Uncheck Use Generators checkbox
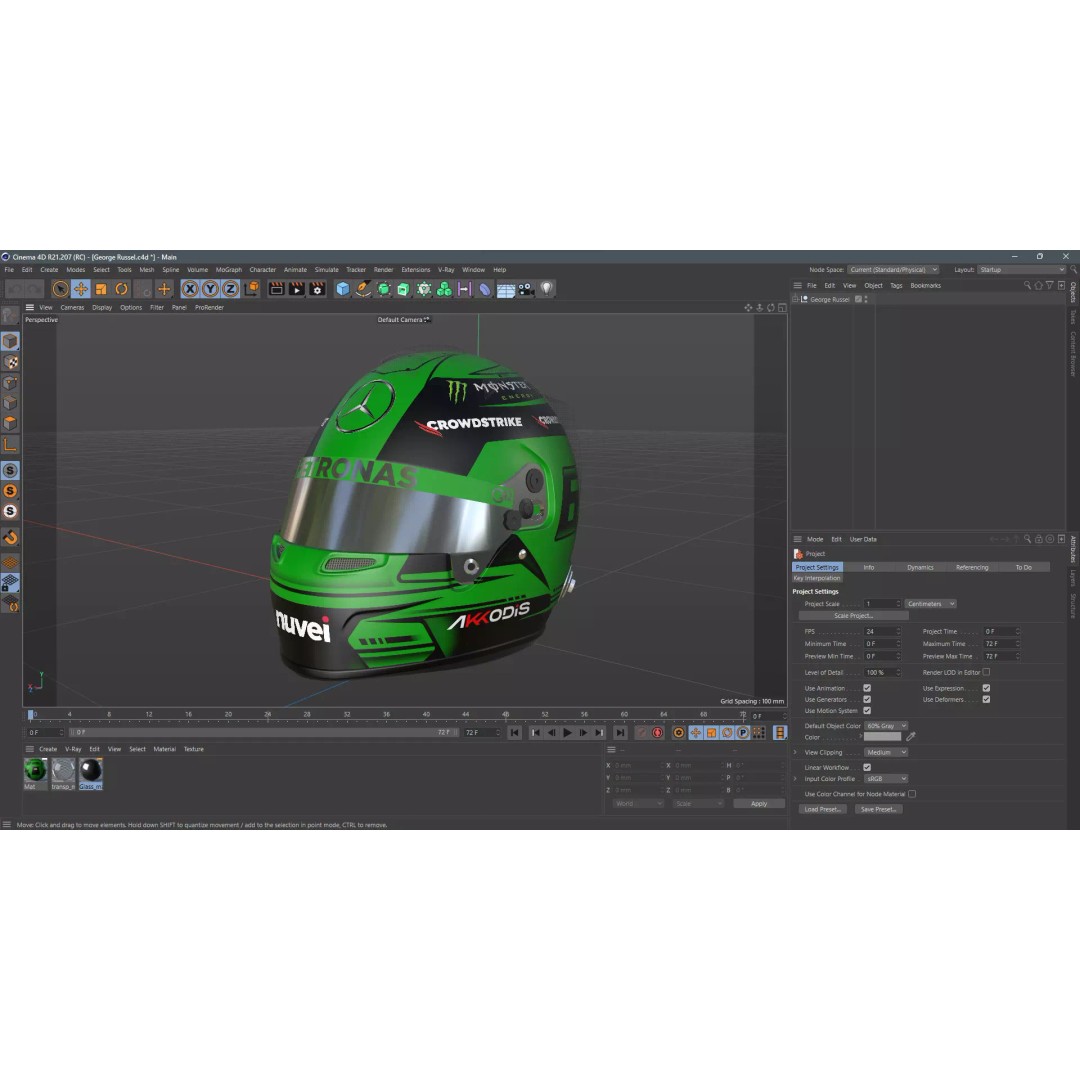Image resolution: width=1080 pixels, height=1080 pixels. coord(867,699)
